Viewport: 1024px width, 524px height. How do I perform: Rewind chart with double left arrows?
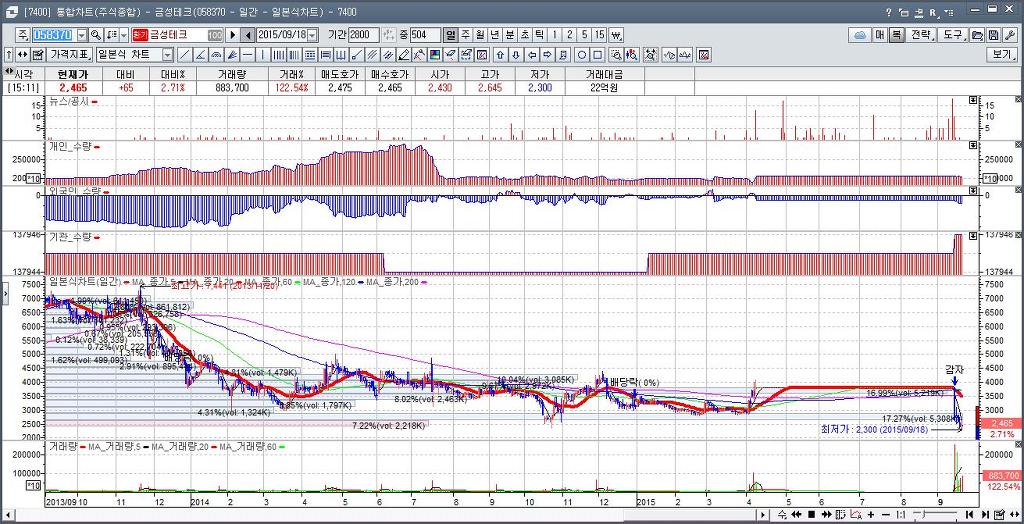tap(796, 514)
